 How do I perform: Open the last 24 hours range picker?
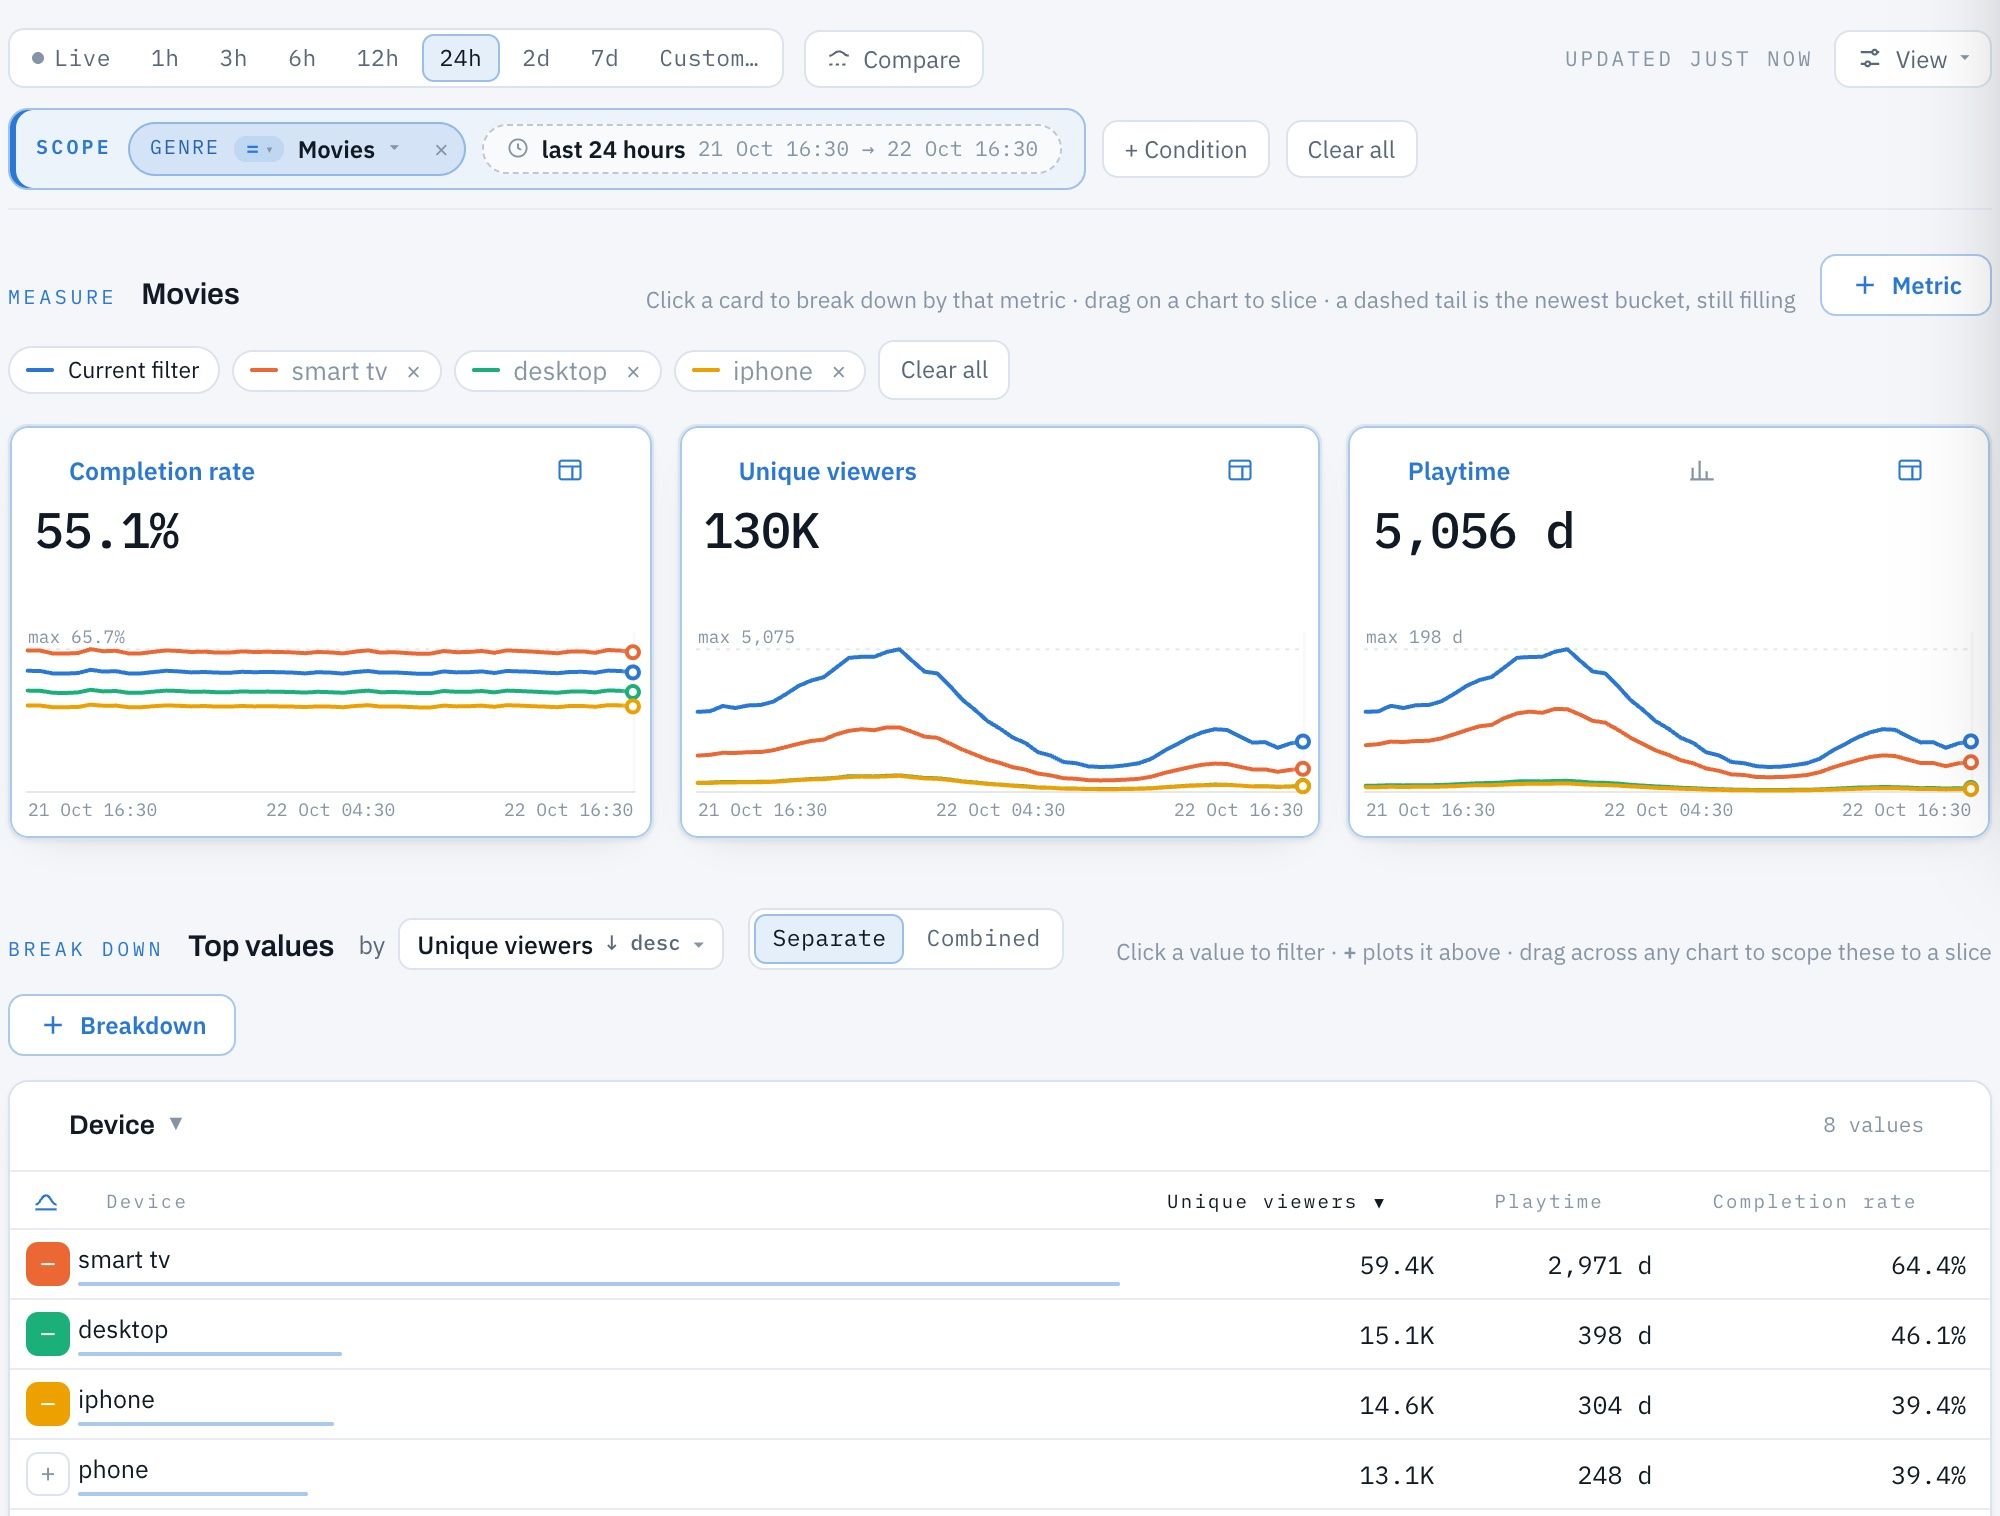[772, 149]
